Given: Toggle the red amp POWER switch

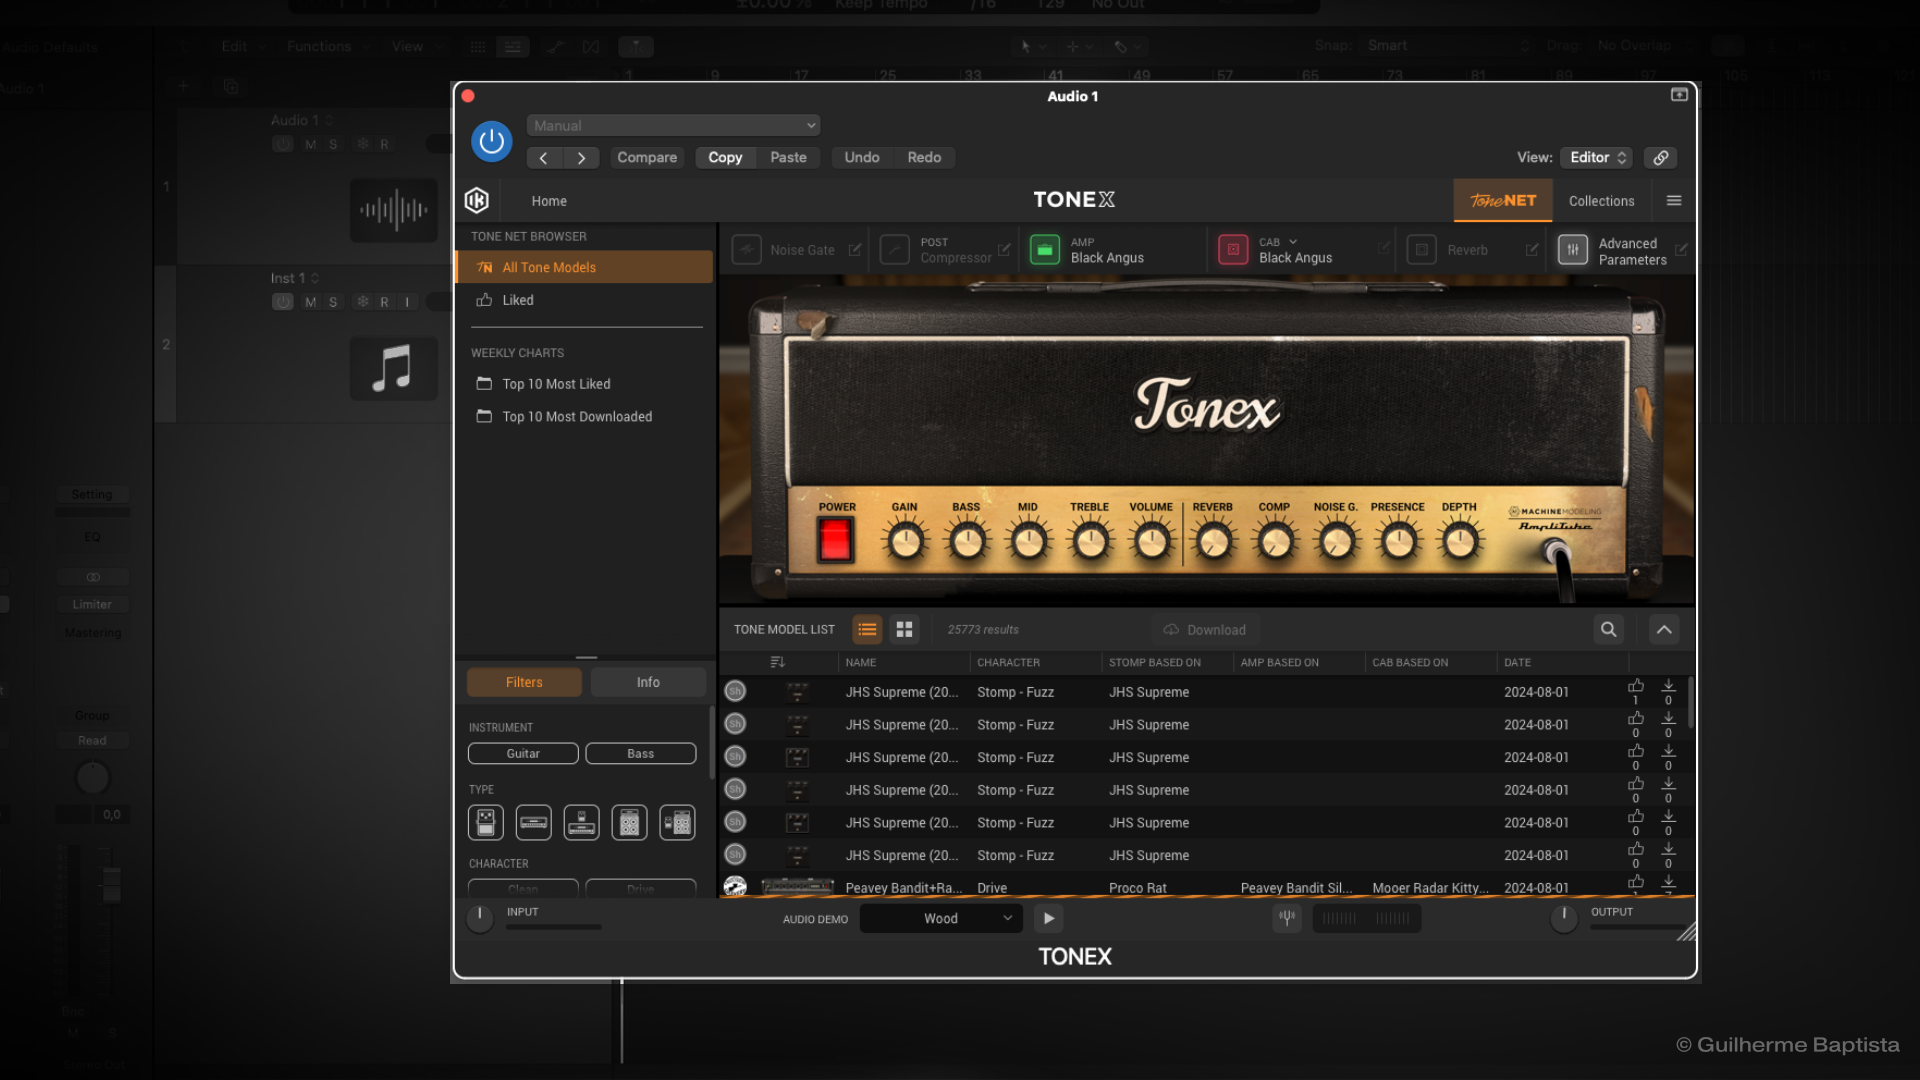Looking at the screenshot, I should pos(835,541).
